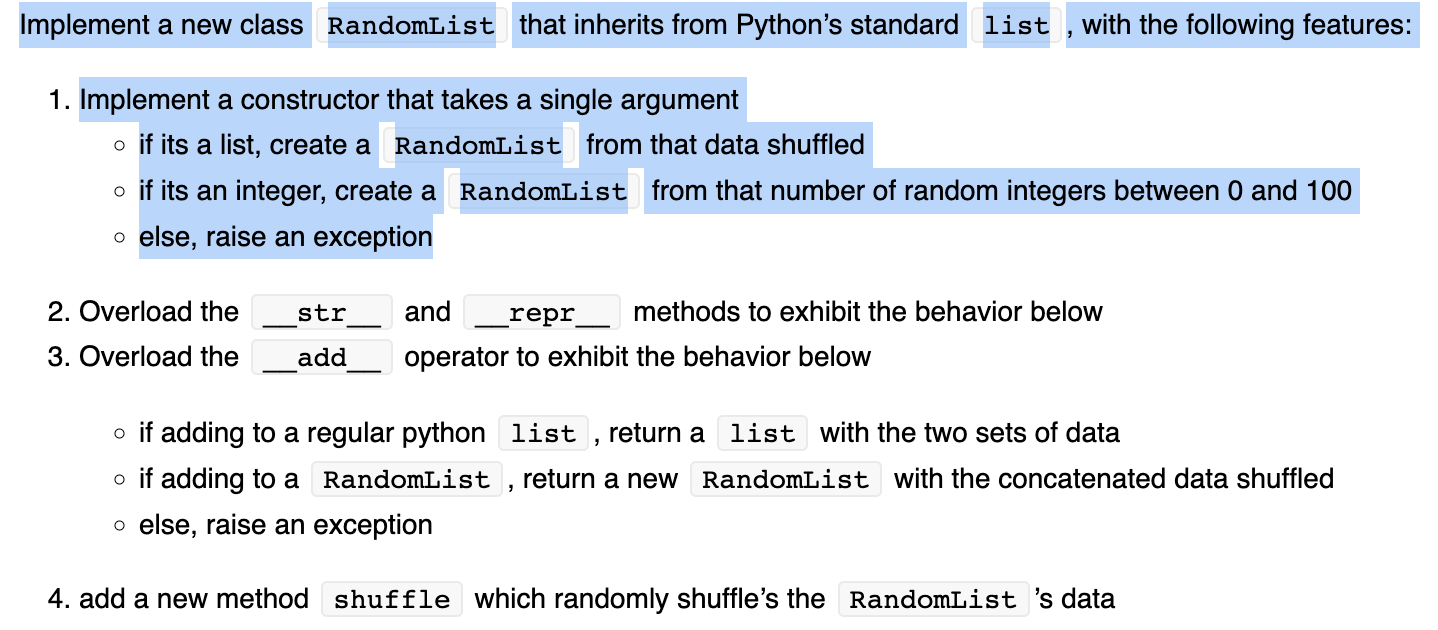Click the highlighted 'else, raise an exception' text

[x=286, y=237]
